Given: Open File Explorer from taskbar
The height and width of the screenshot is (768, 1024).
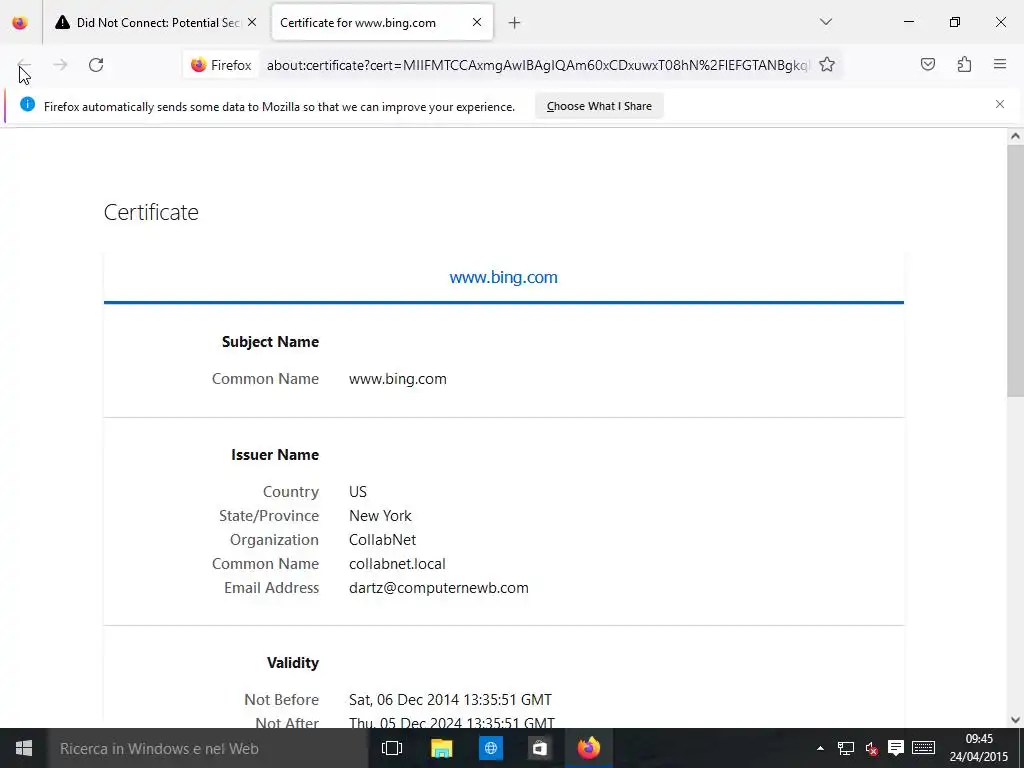Looking at the screenshot, I should click(441, 748).
